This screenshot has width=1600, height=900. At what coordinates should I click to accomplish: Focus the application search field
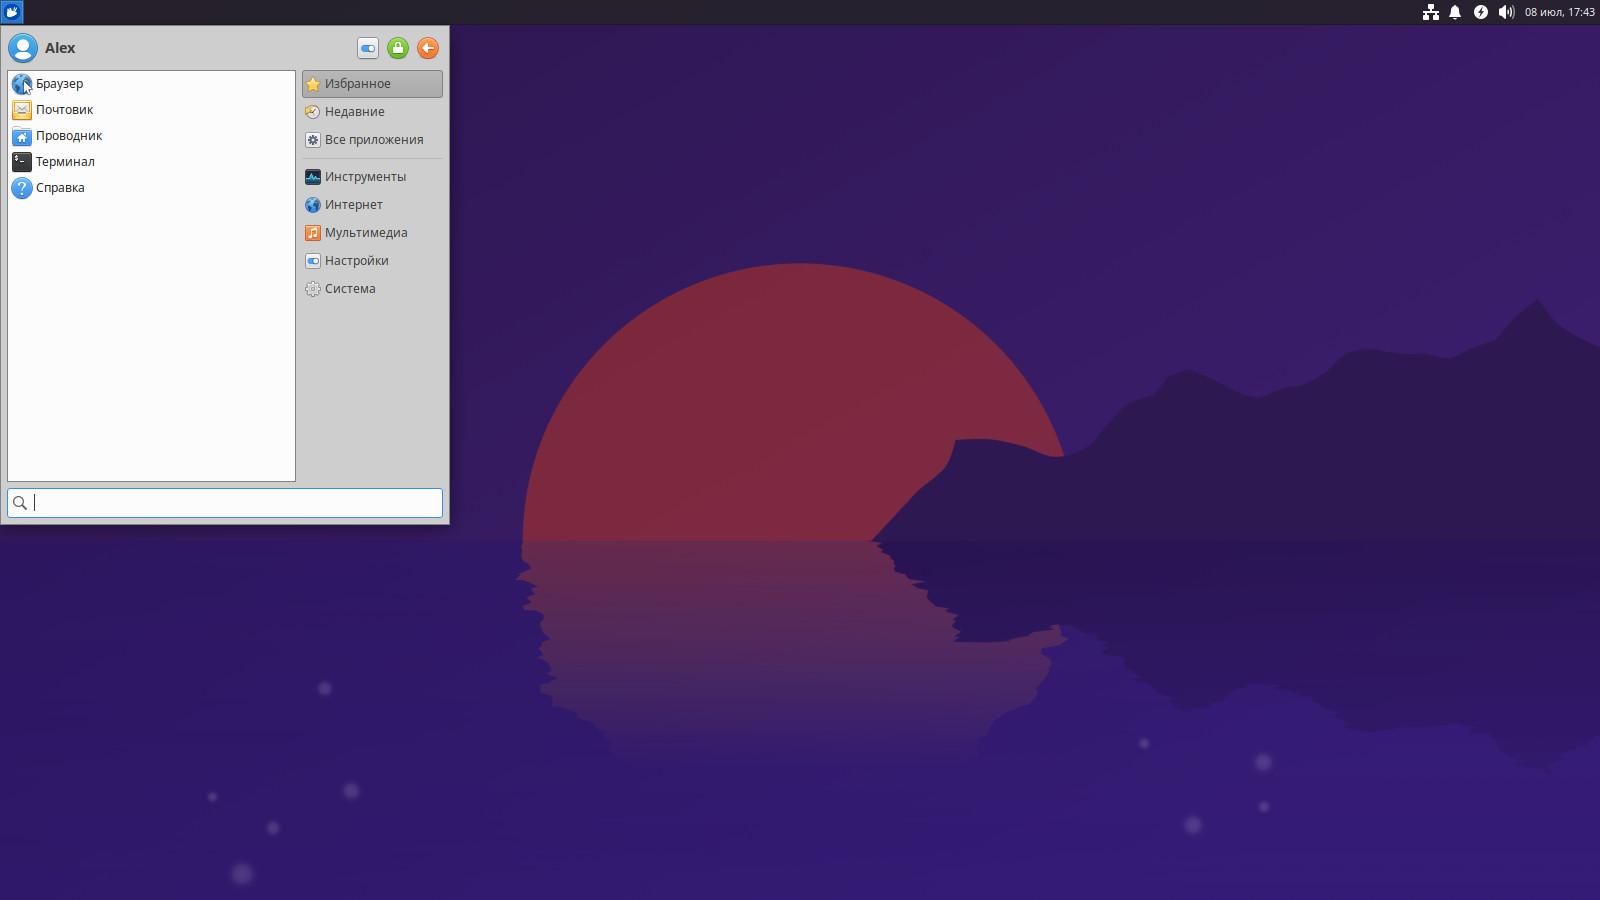(x=225, y=503)
